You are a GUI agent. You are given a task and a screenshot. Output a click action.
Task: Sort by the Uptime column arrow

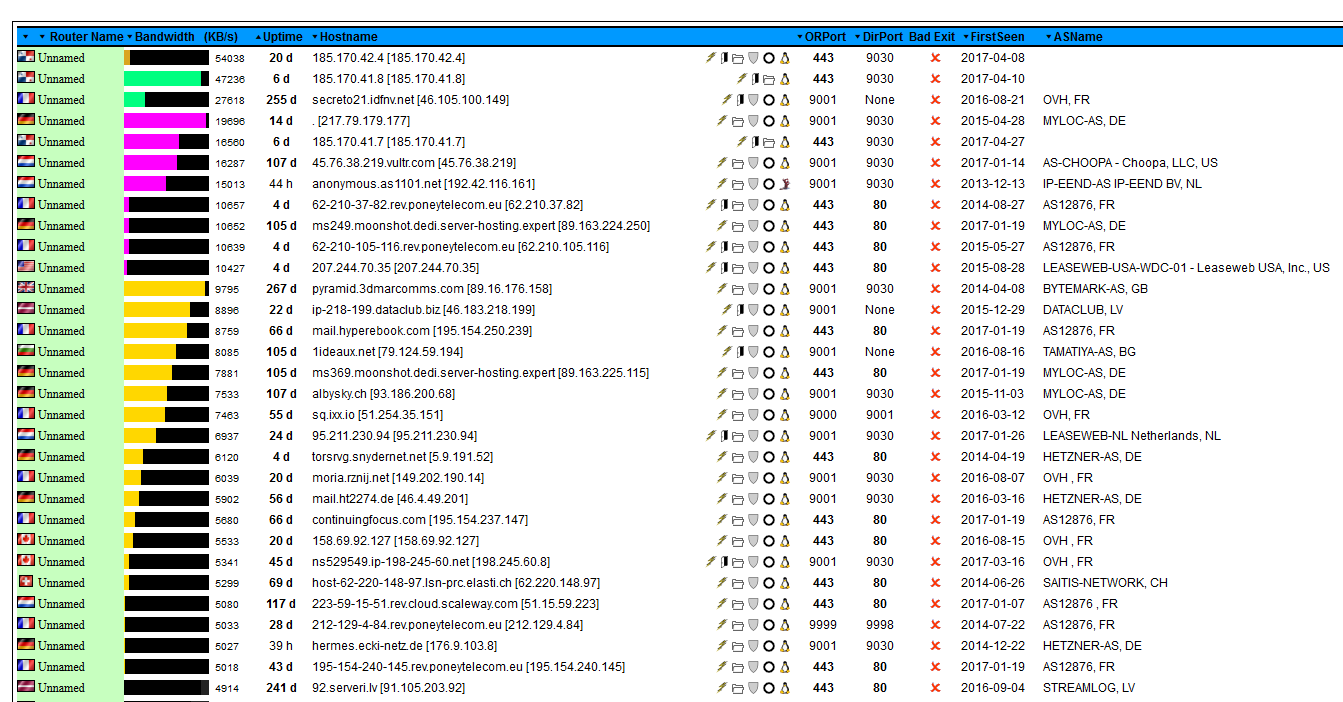point(259,37)
